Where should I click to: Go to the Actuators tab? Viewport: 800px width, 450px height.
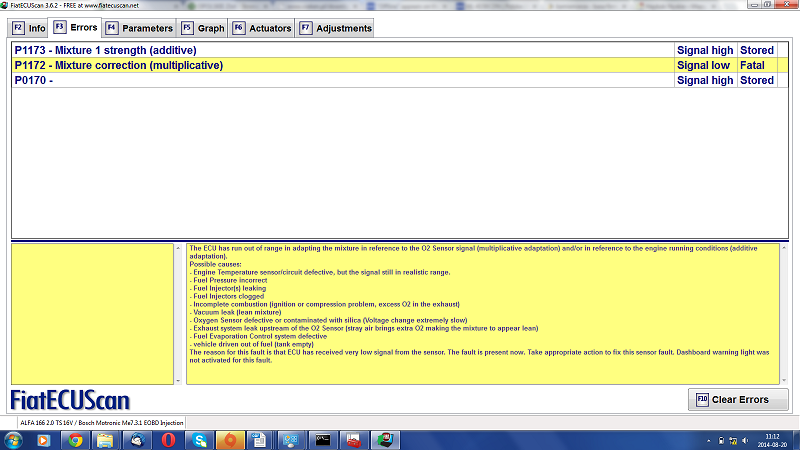pos(262,28)
